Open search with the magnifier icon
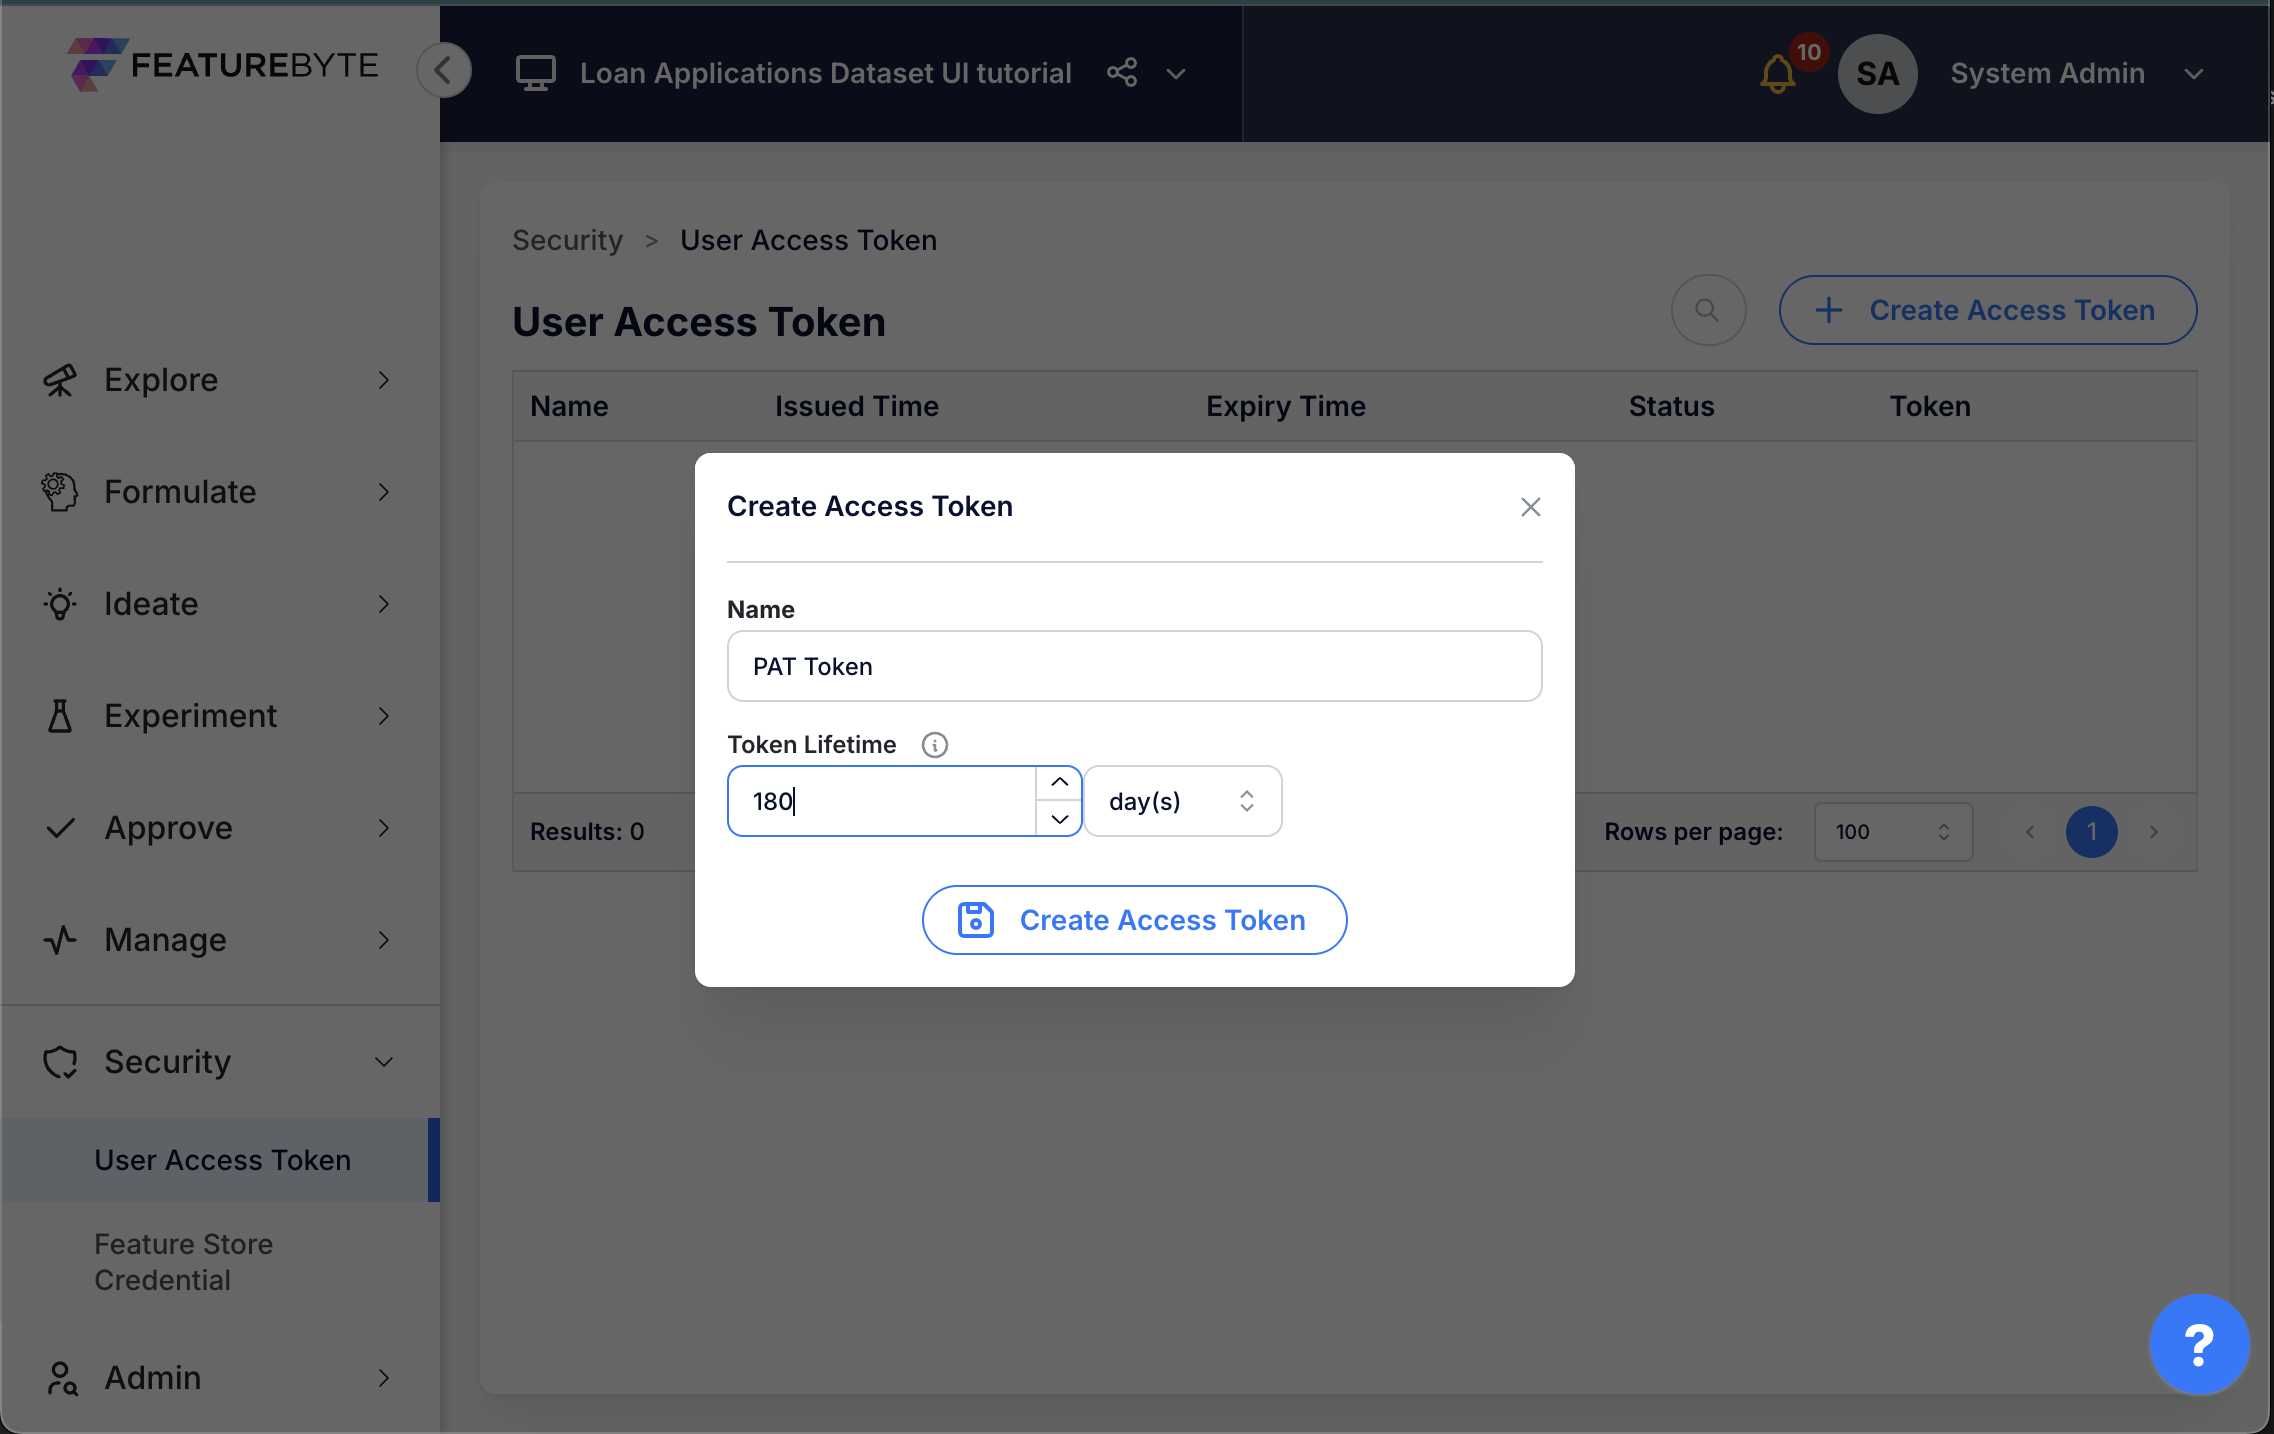 coord(1707,310)
